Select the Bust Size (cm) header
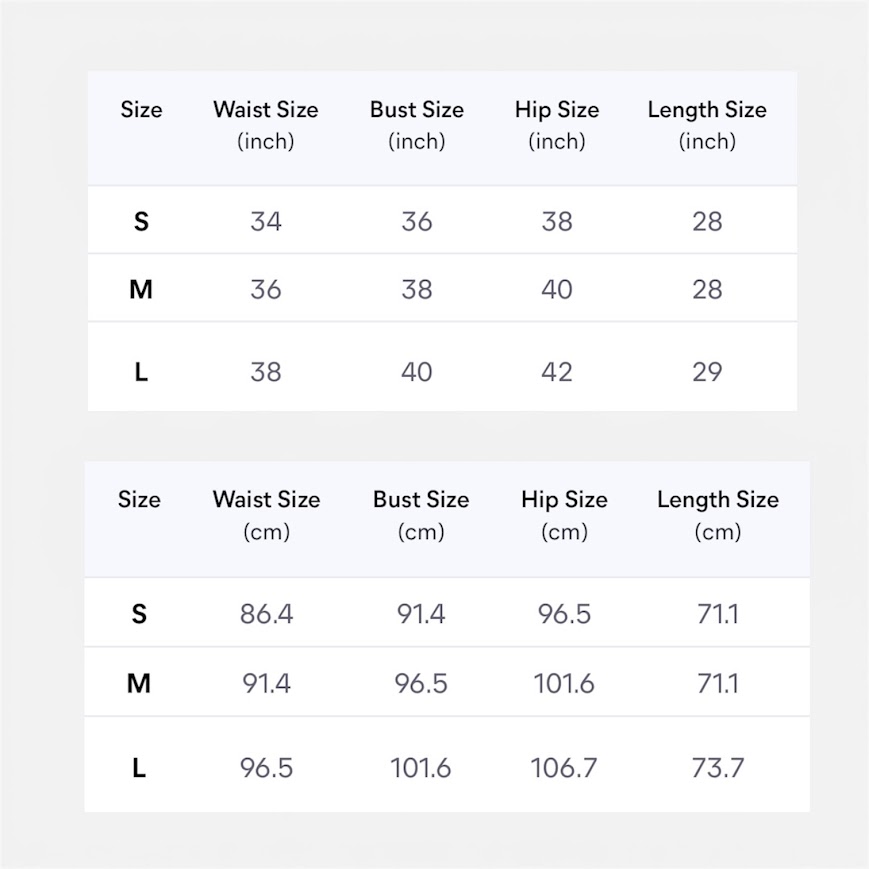869x869 pixels. pyautogui.click(x=421, y=515)
